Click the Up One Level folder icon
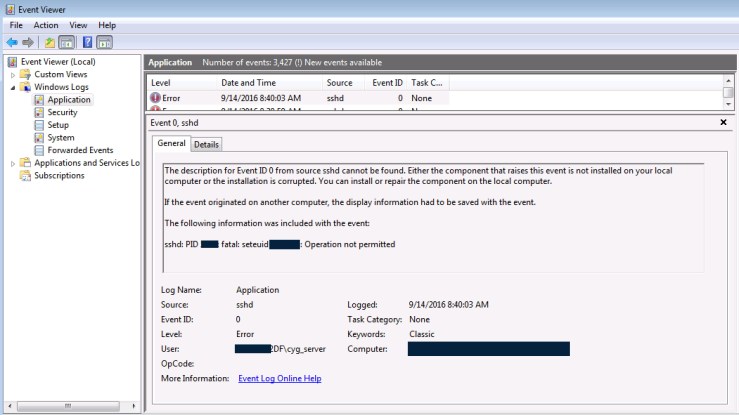Screen dimensions: 739x415 (x=48, y=42)
